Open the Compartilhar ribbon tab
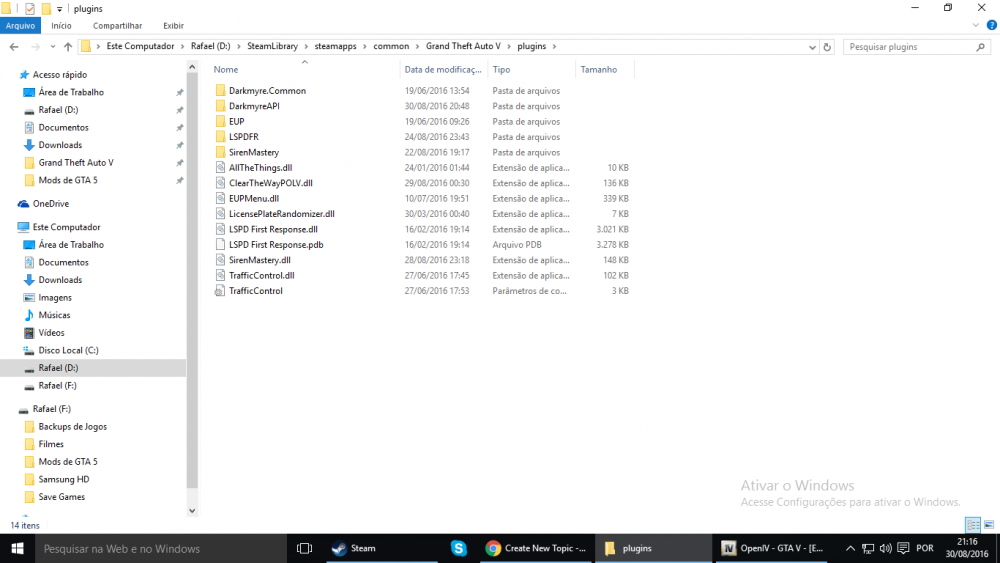 [x=117, y=26]
